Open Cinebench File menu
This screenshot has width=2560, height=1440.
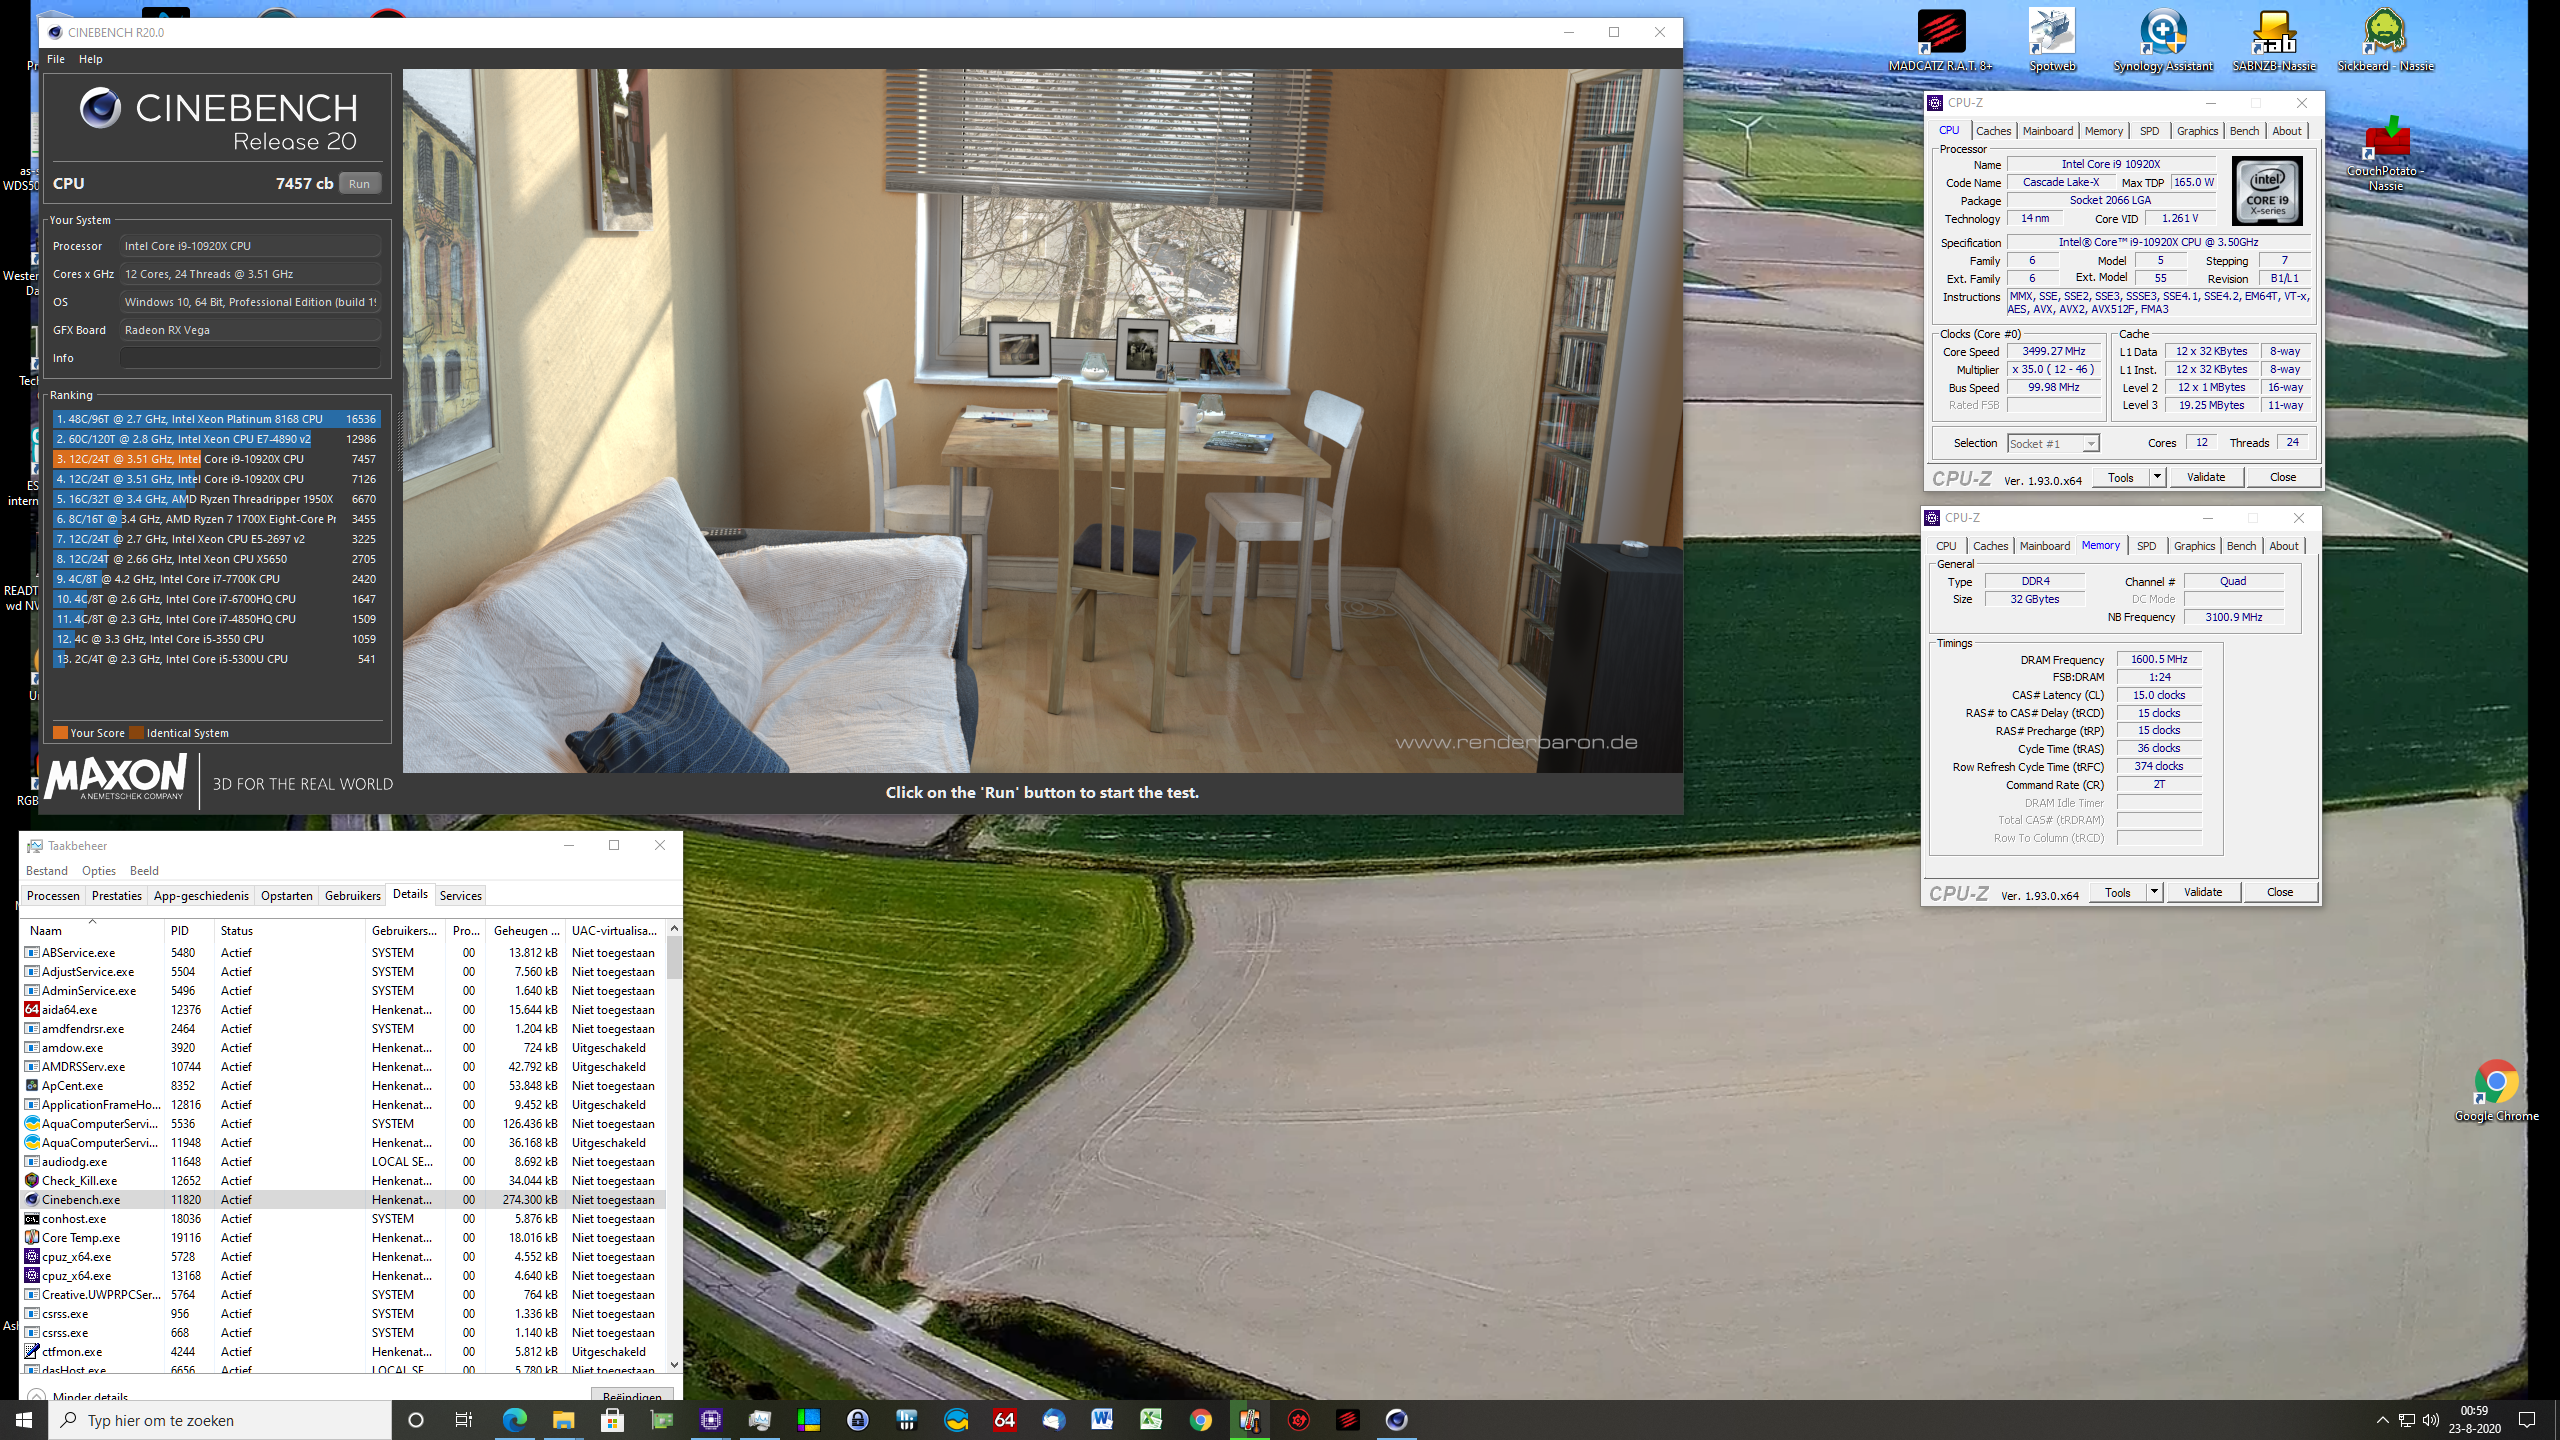(56, 59)
